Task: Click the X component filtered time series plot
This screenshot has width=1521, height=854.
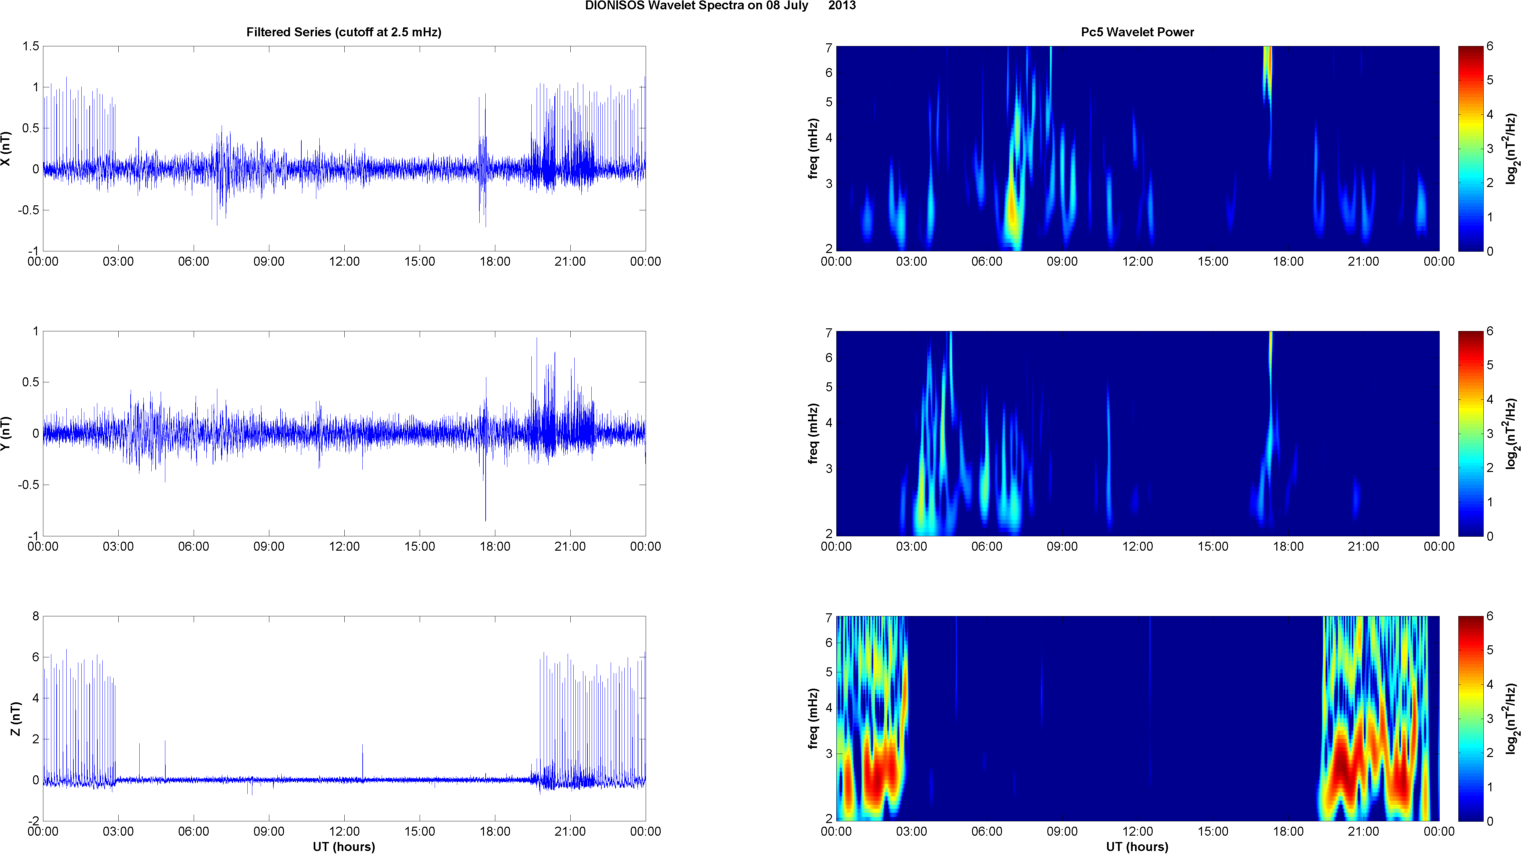Action: click(x=344, y=149)
